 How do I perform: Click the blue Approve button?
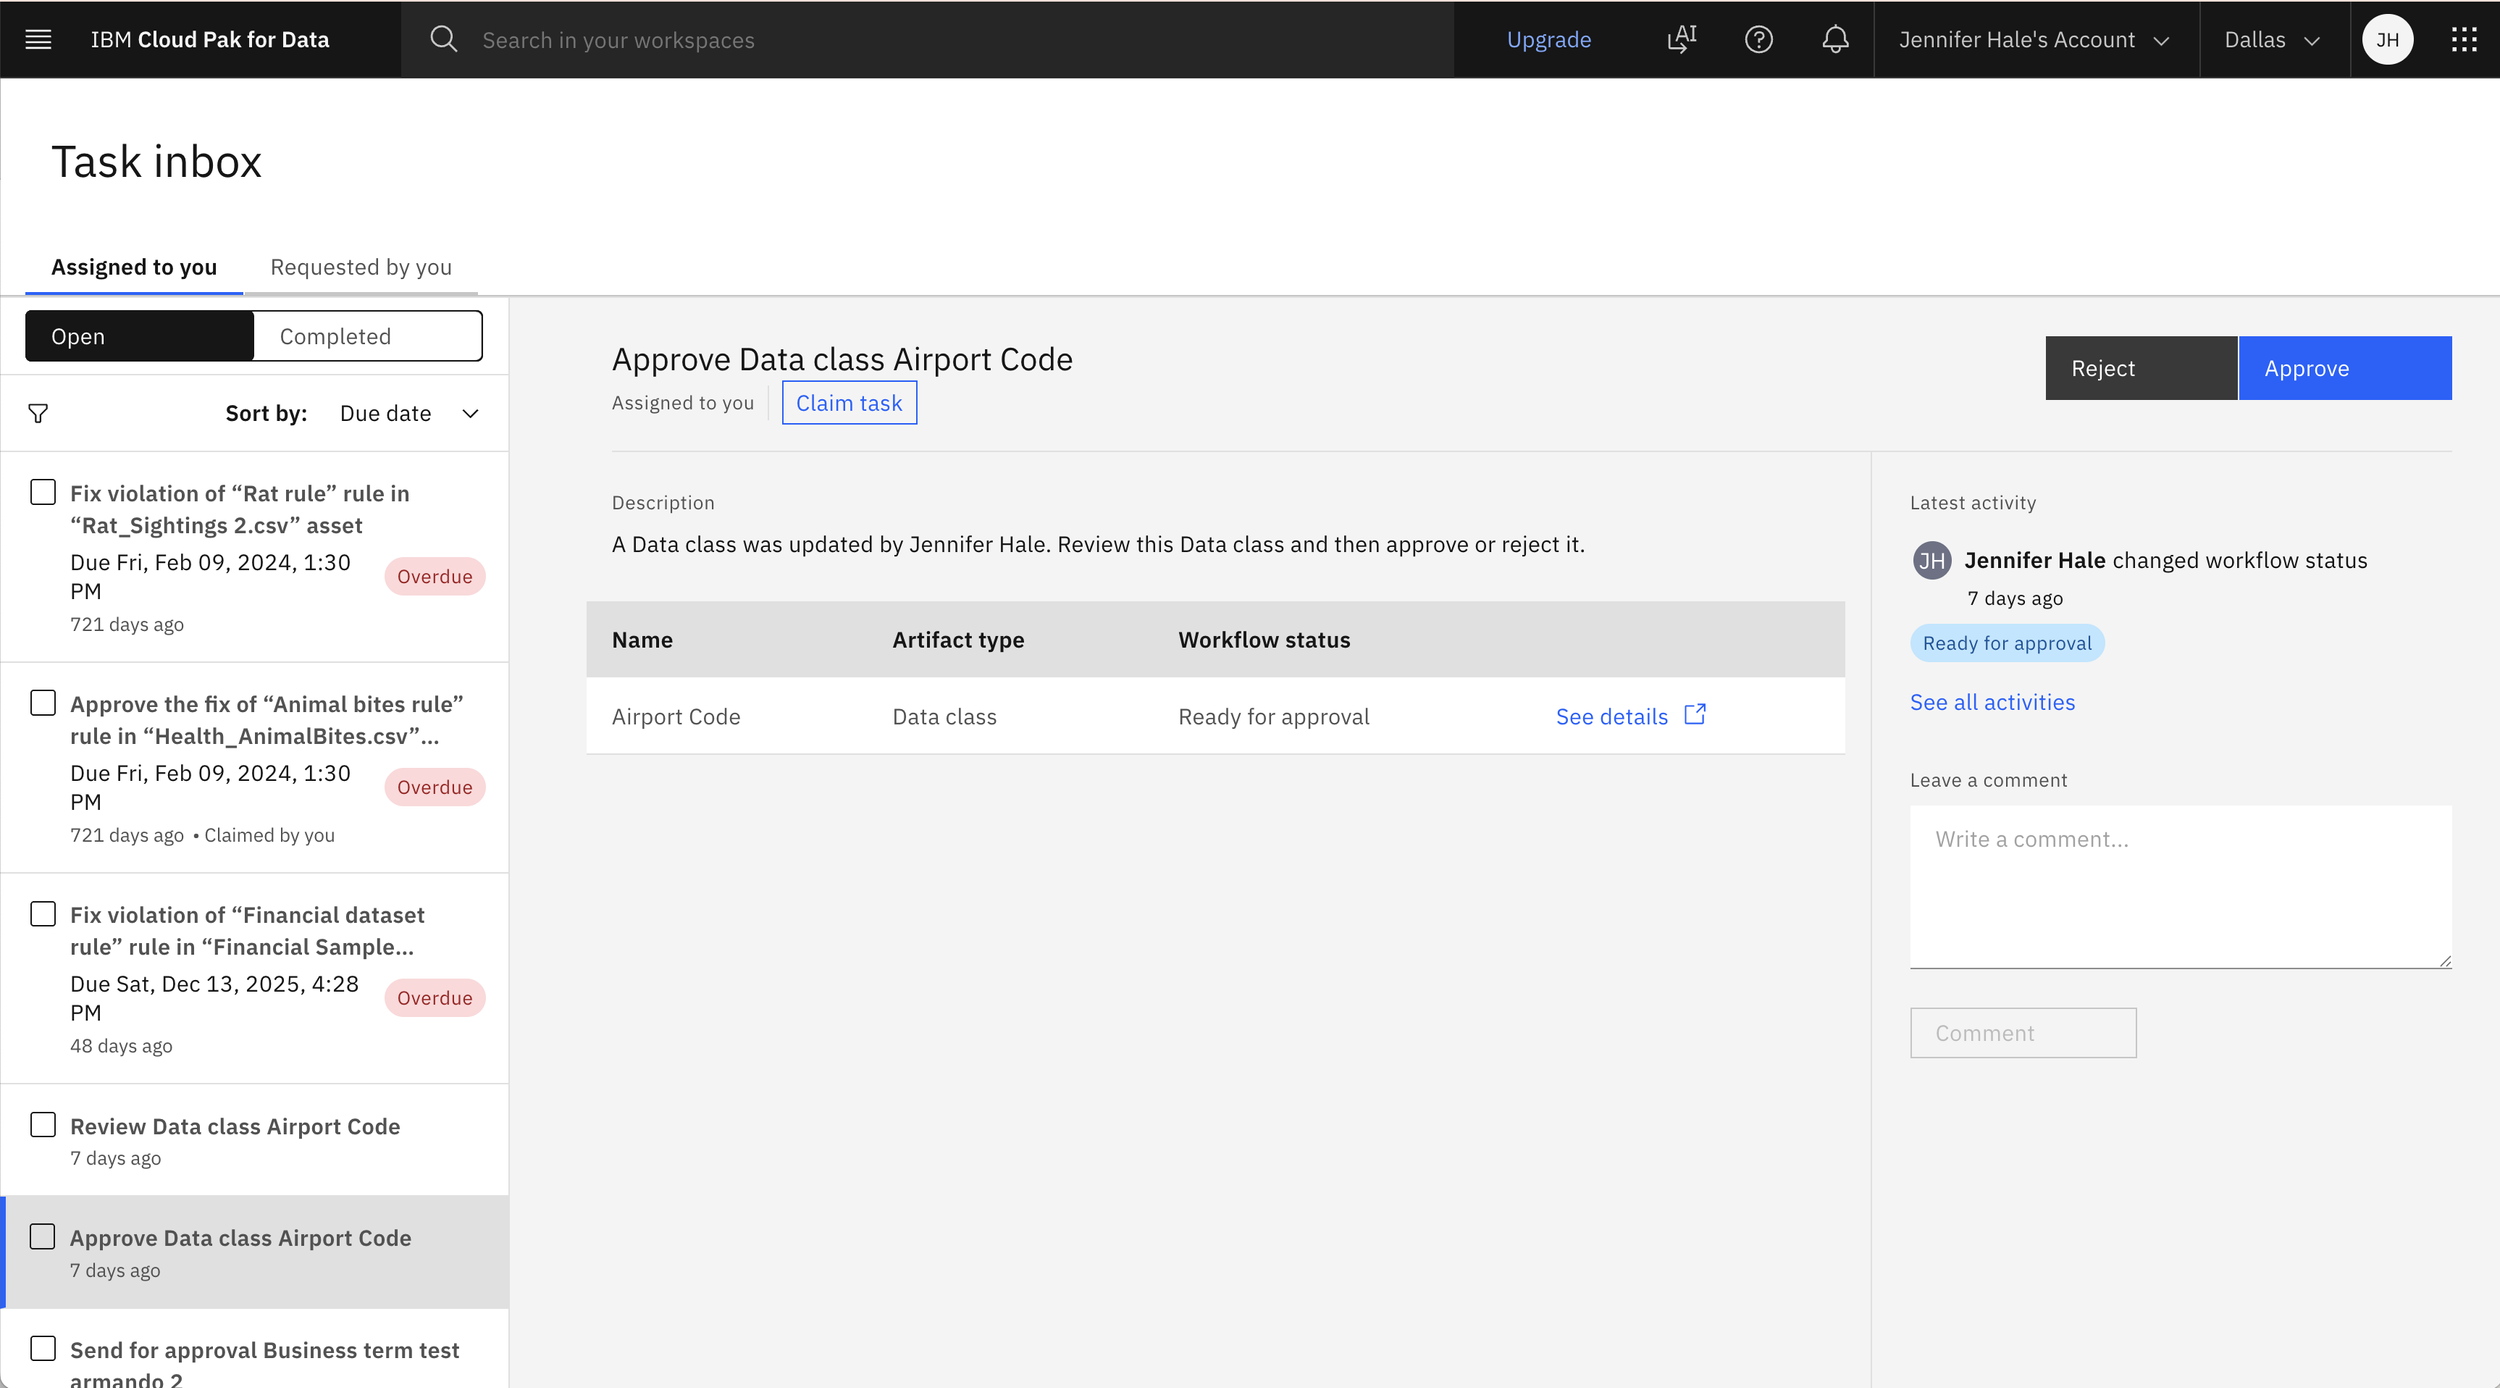[2344, 368]
